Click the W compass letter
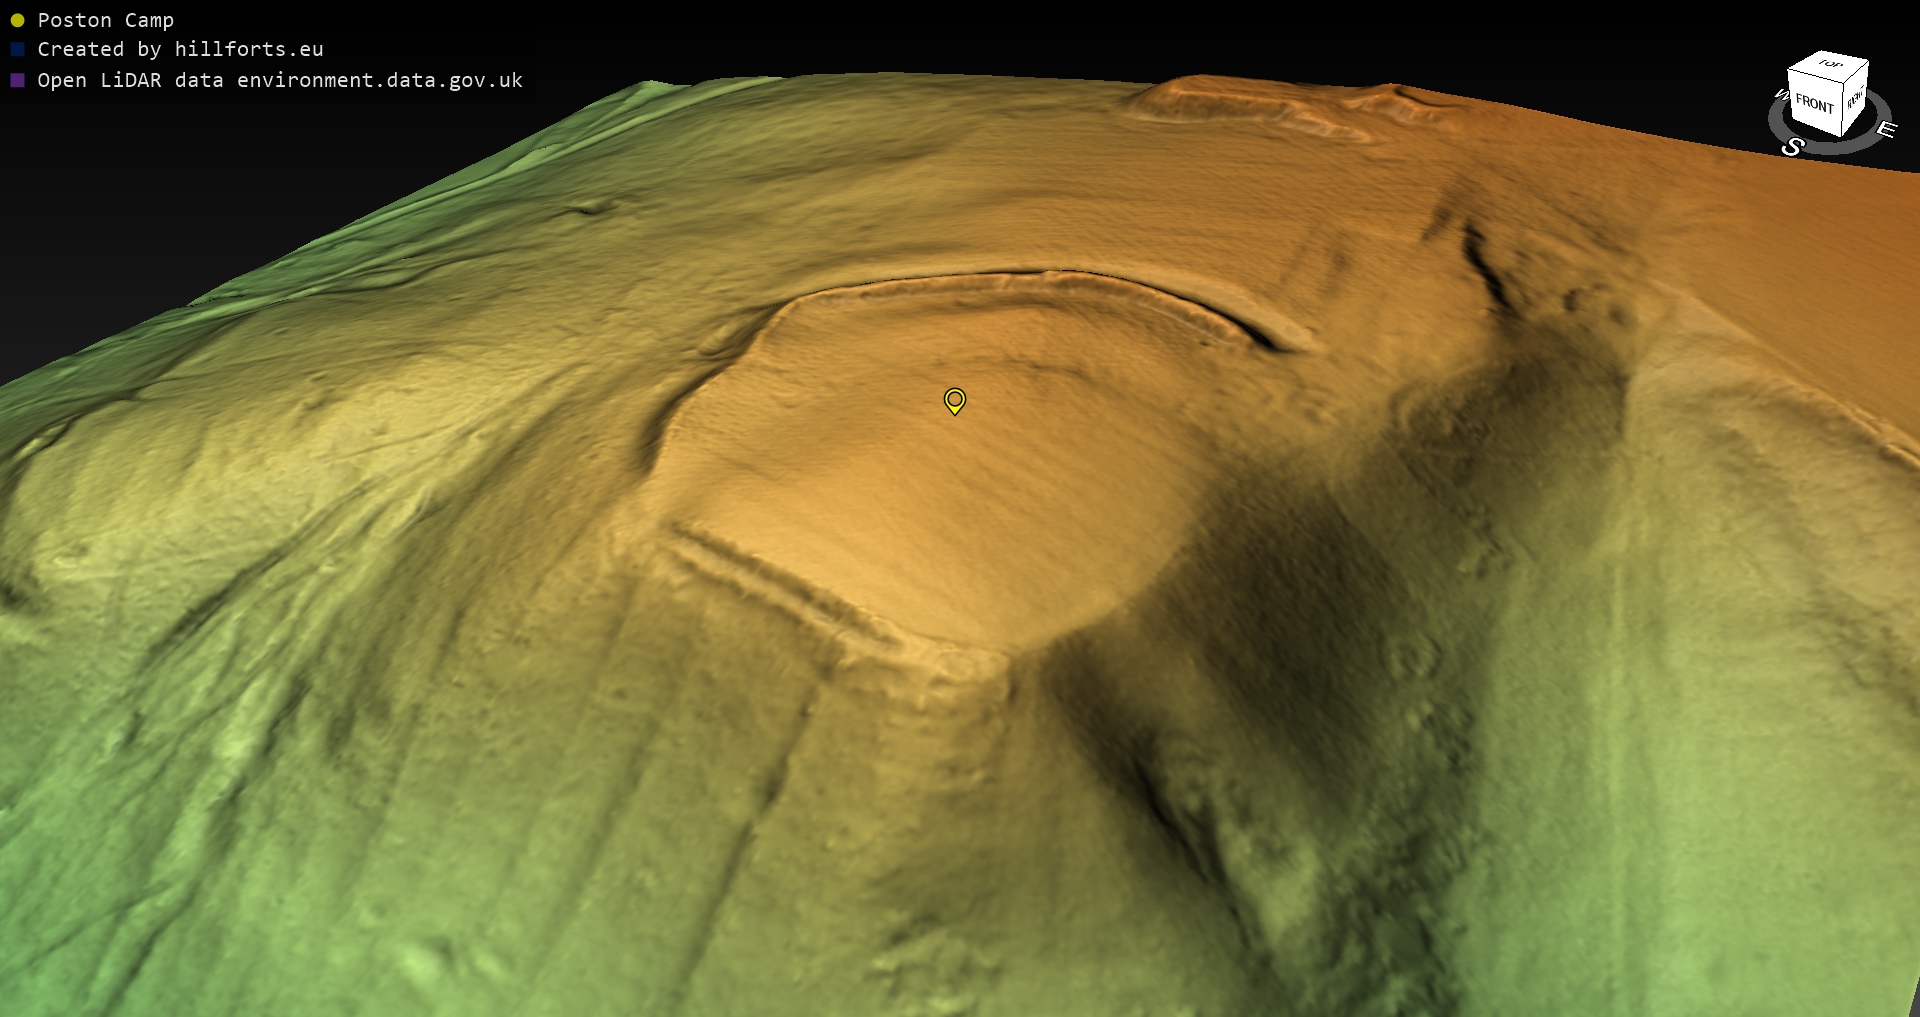The image size is (1920, 1017). pos(1780,95)
